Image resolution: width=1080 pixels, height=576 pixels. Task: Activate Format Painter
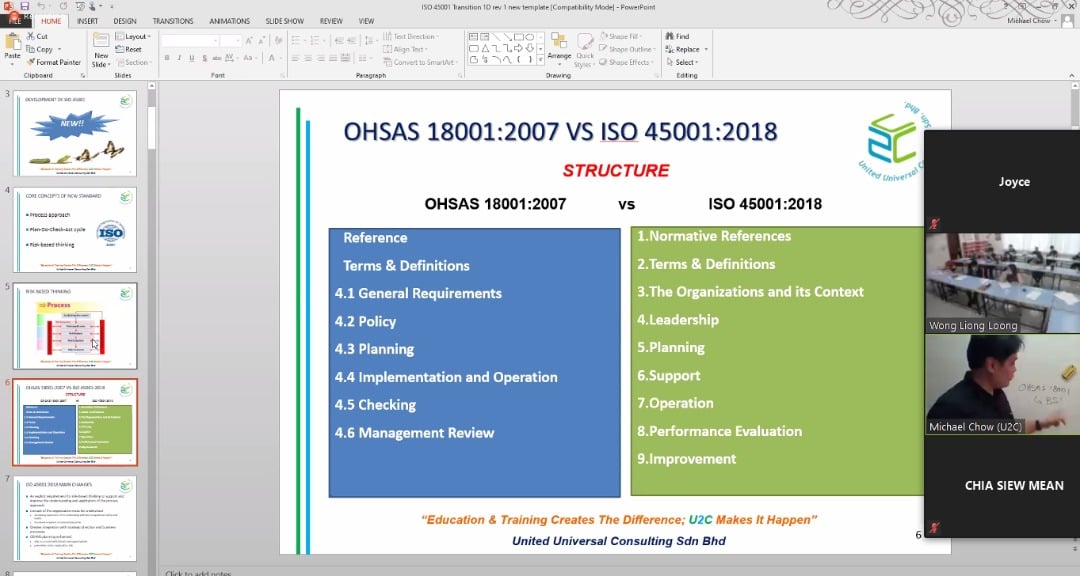(54, 62)
